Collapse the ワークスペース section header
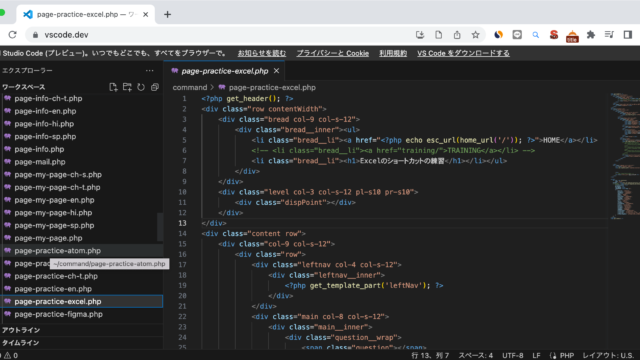Image resolution: width=640 pixels, height=360 pixels. click(x=23, y=87)
